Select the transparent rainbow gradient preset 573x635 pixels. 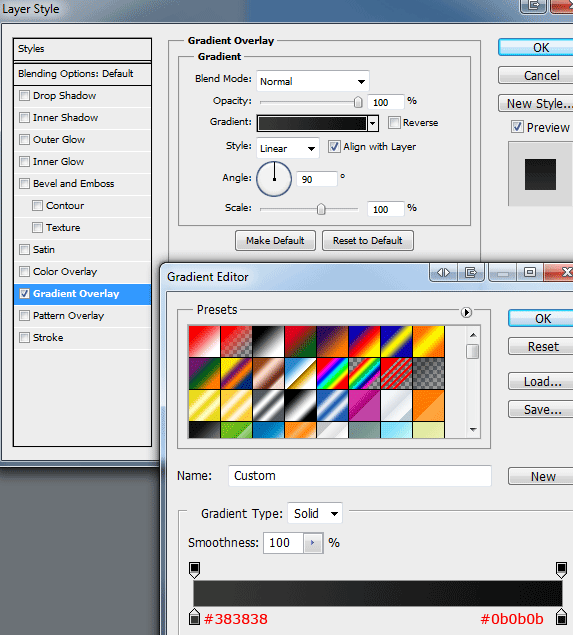coord(364,373)
